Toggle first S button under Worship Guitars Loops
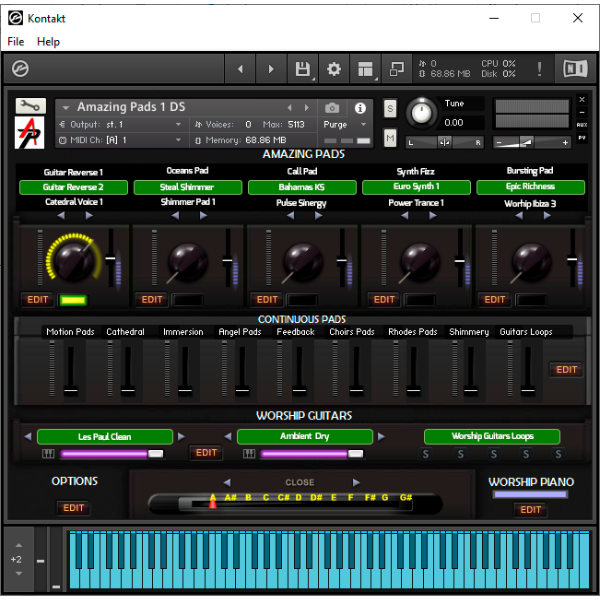Image resolution: width=600 pixels, height=600 pixels. pyautogui.click(x=426, y=454)
